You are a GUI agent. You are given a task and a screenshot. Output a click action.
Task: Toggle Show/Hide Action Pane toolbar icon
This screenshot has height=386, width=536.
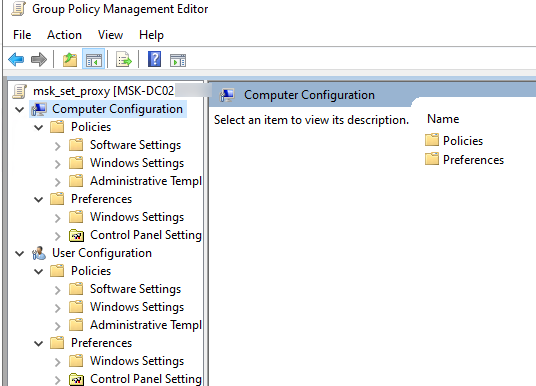(178, 61)
